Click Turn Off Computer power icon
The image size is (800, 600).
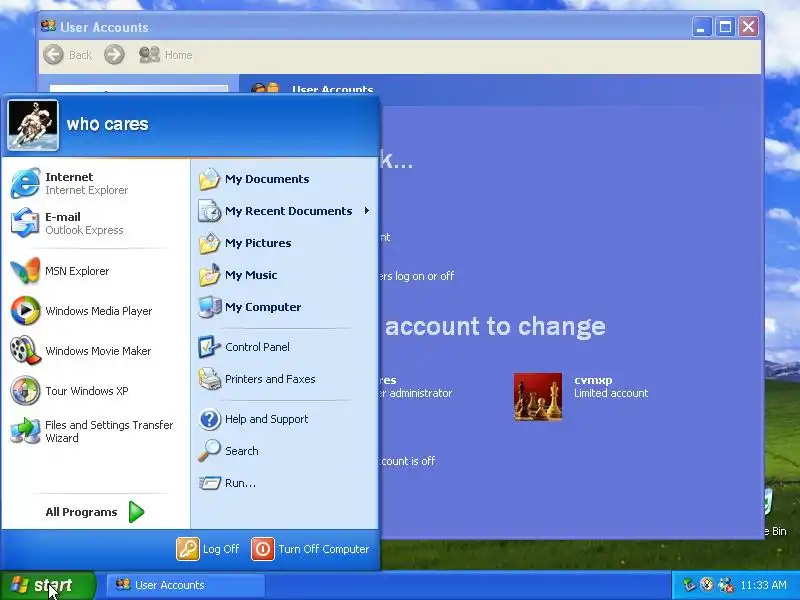pos(263,549)
